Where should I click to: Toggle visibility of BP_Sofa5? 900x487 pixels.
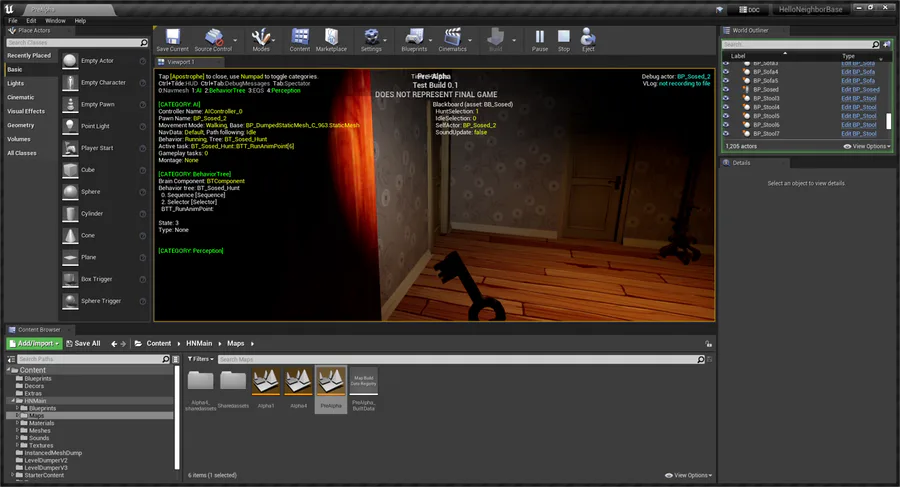[x=726, y=80]
